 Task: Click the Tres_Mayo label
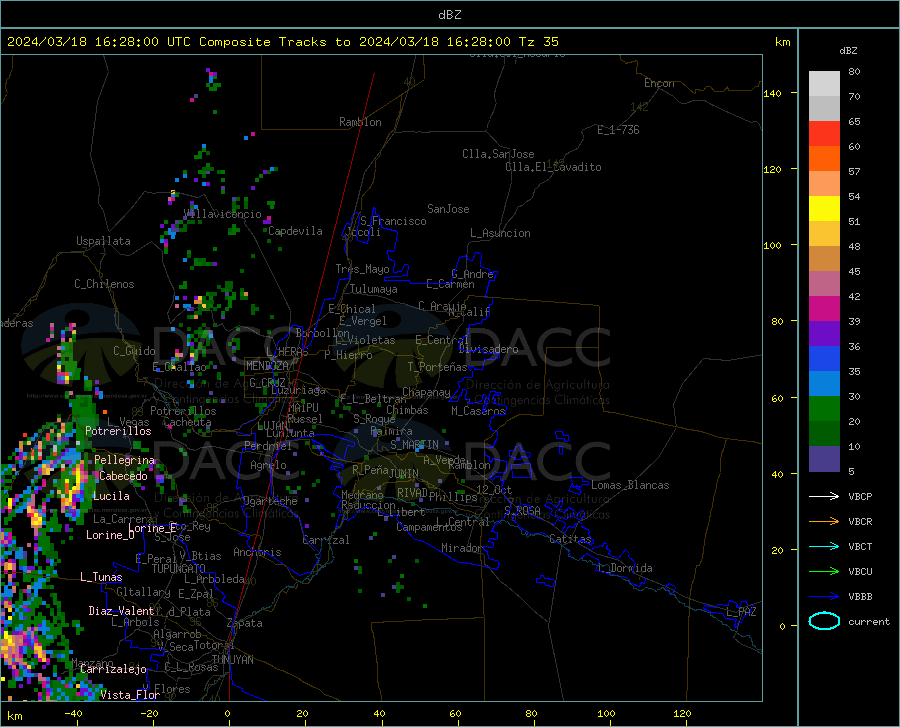[x=362, y=269]
